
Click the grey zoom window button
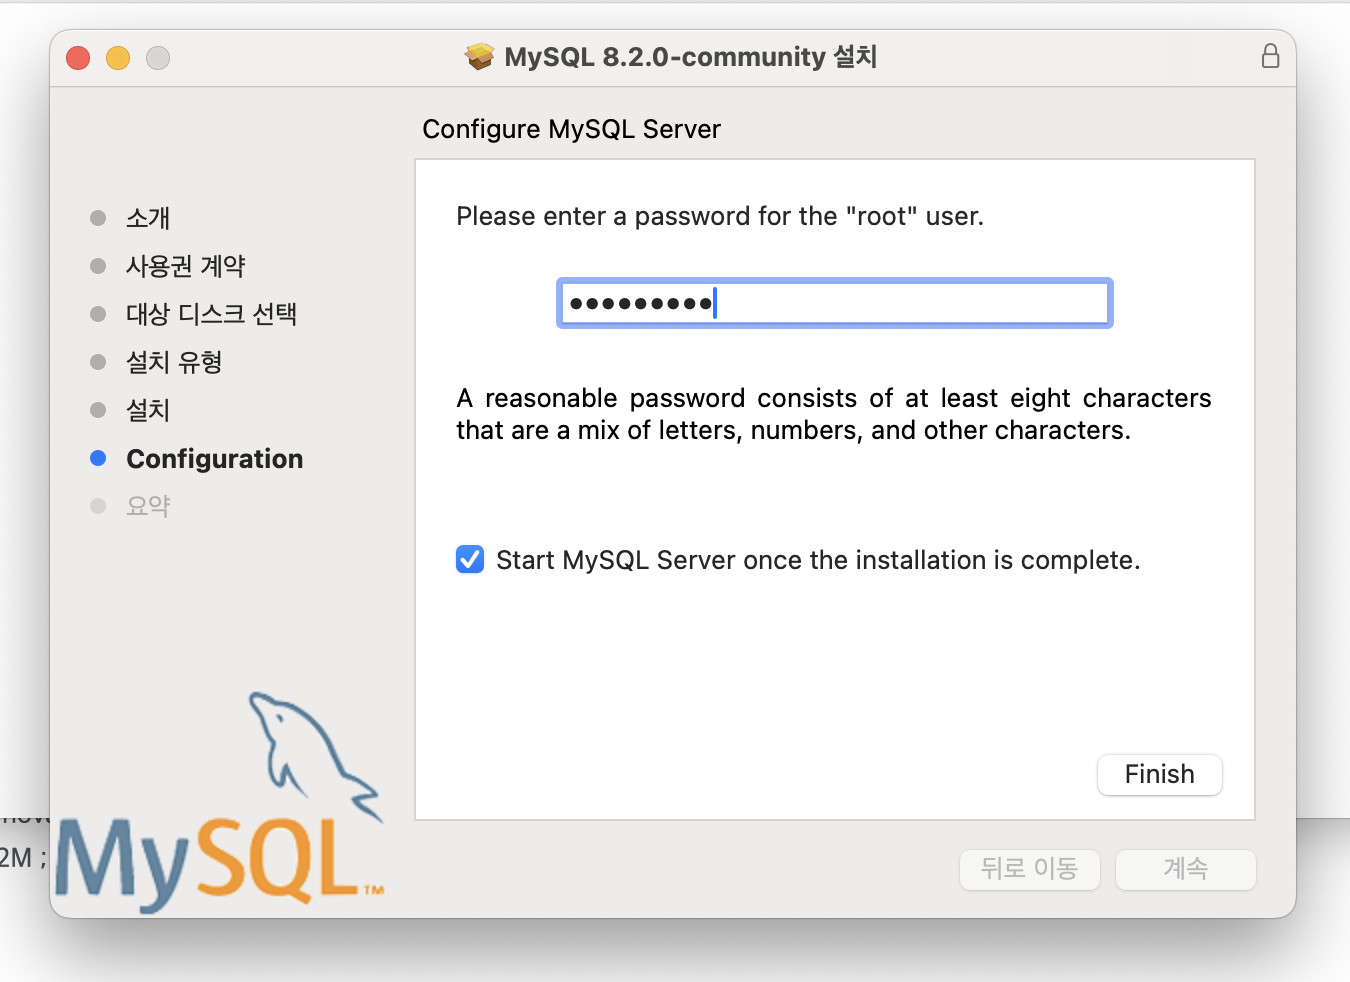158,58
